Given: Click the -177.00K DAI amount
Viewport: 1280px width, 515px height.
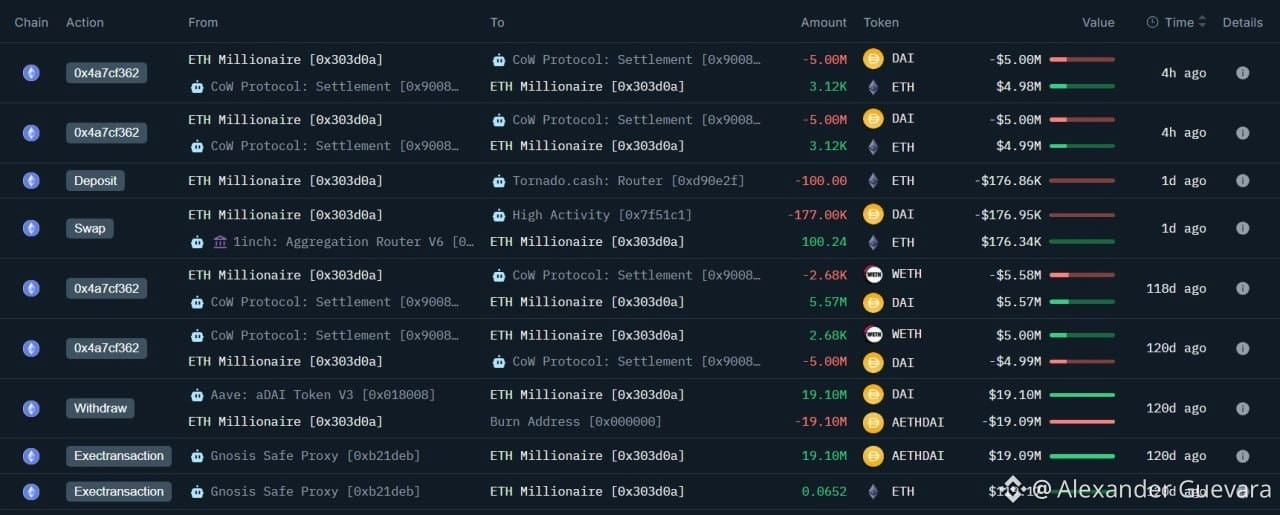Looking at the screenshot, I should [817, 215].
